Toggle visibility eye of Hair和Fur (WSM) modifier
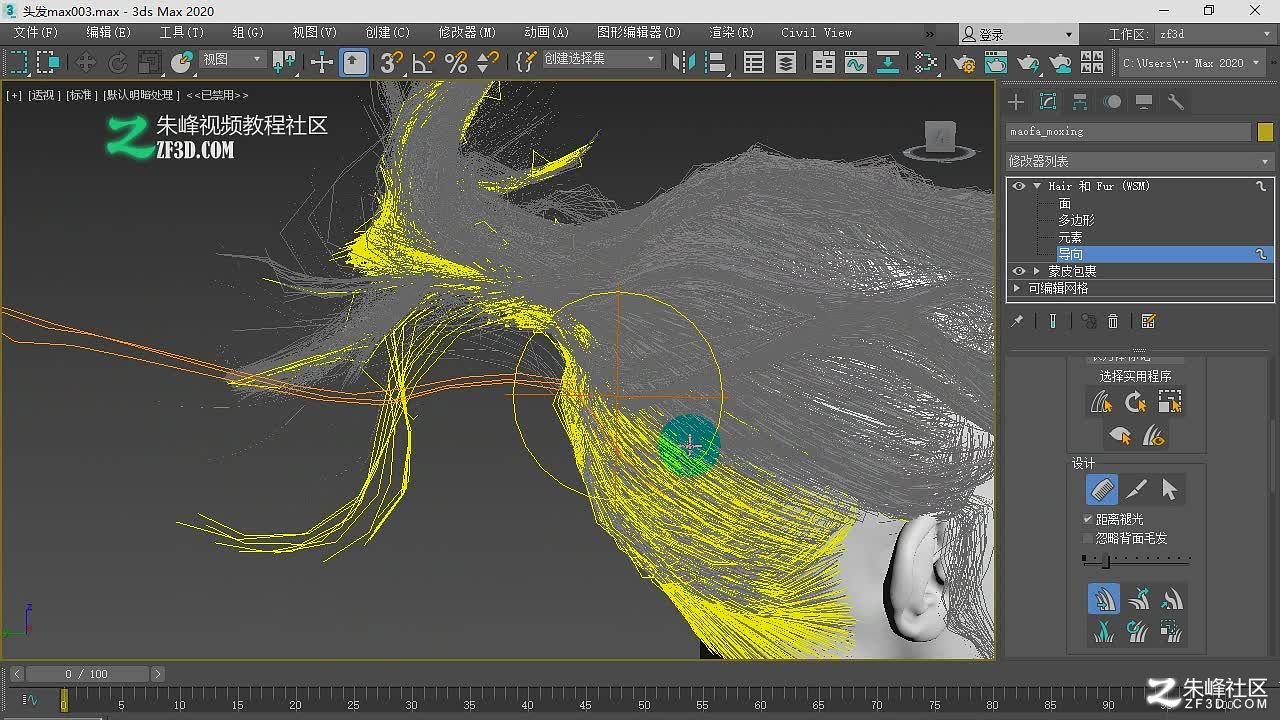 coord(1019,186)
